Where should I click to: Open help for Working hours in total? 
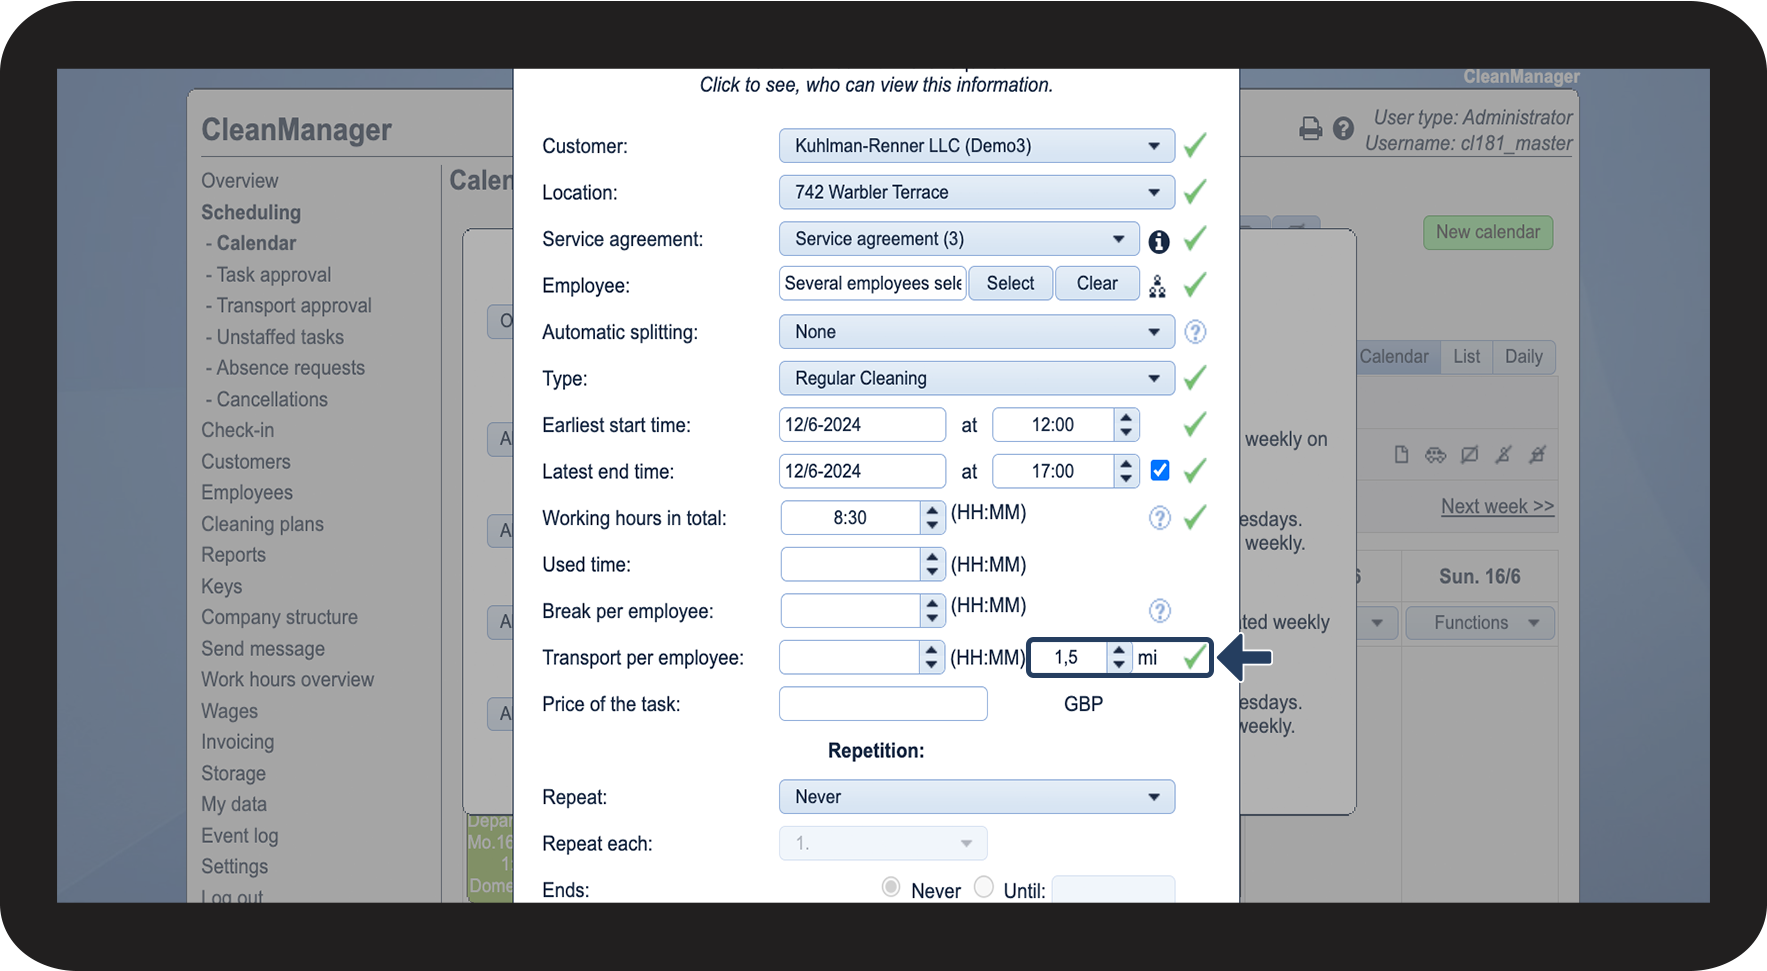tap(1159, 518)
